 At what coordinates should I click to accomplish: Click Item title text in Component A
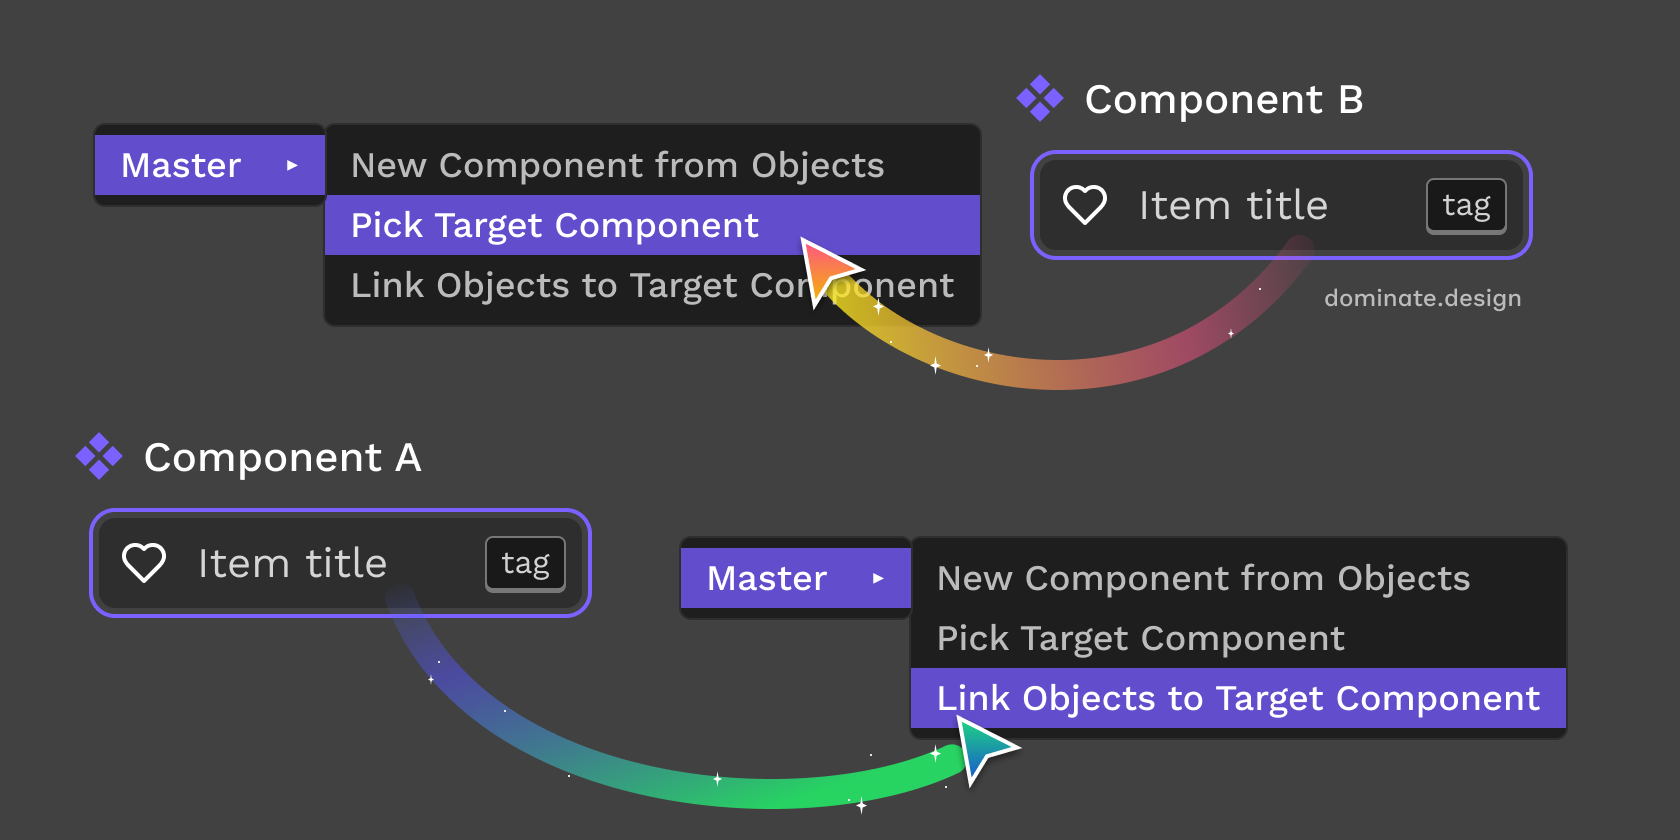[292, 563]
